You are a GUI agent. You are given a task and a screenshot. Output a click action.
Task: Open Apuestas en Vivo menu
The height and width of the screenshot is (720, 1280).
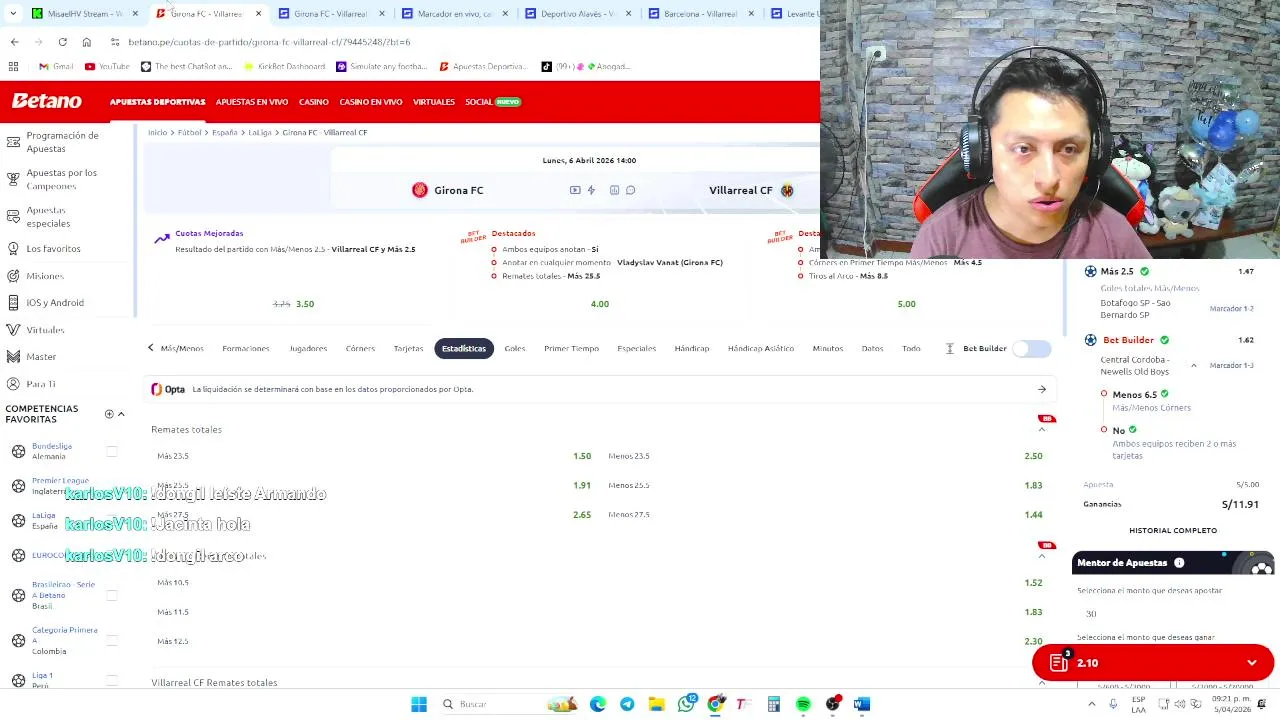pos(252,102)
